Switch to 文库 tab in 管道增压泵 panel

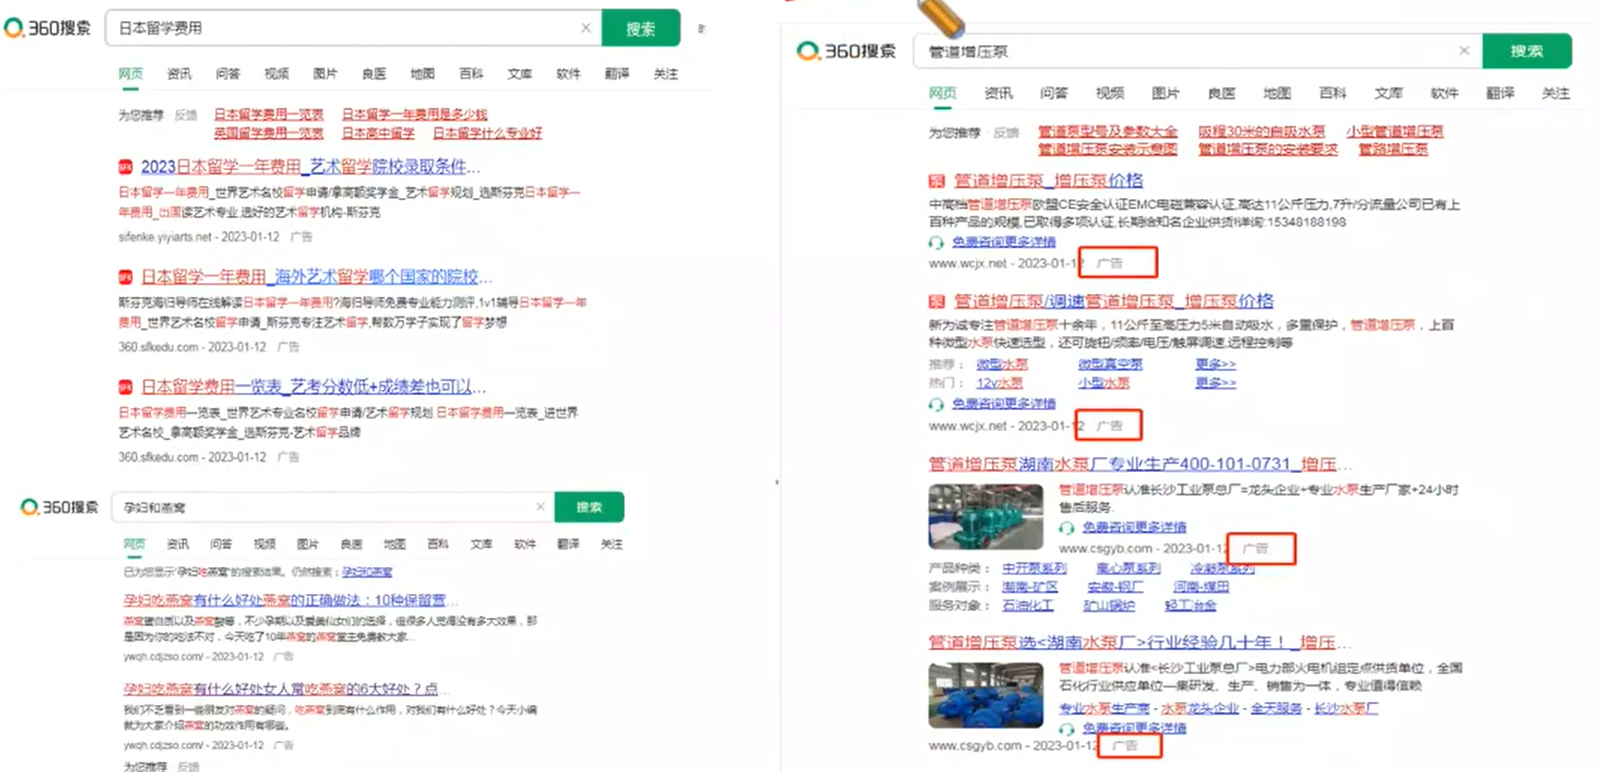pos(1388,93)
